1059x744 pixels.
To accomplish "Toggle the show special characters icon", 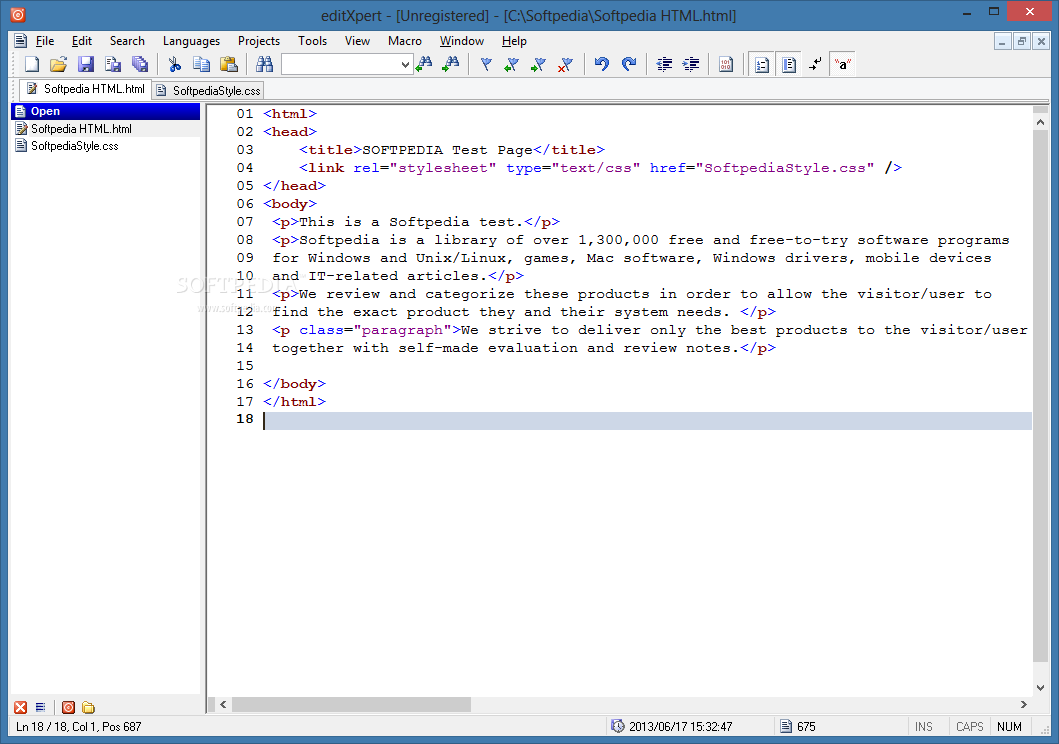I will [842, 64].
